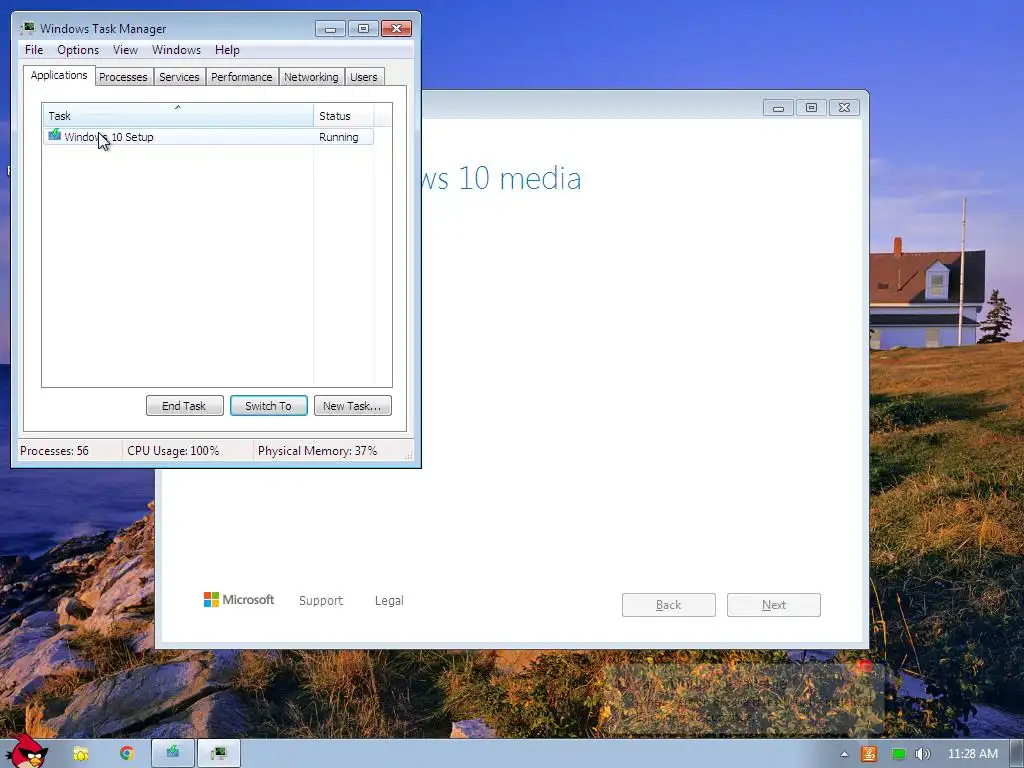
Task: Maximize the Windows 10 Setup window
Action: click(x=811, y=108)
